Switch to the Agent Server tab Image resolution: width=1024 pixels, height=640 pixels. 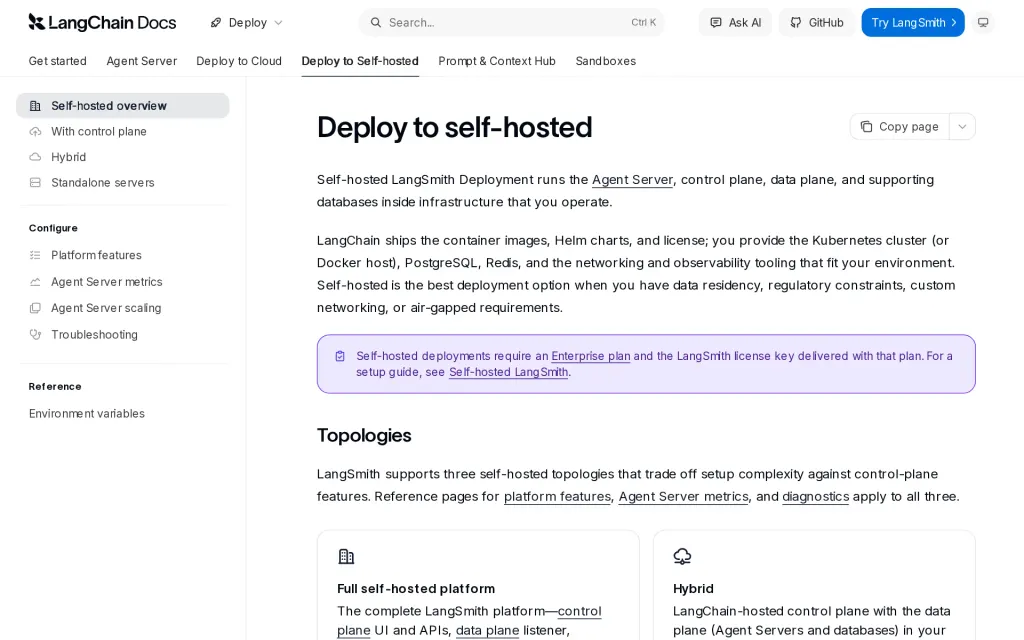142,61
